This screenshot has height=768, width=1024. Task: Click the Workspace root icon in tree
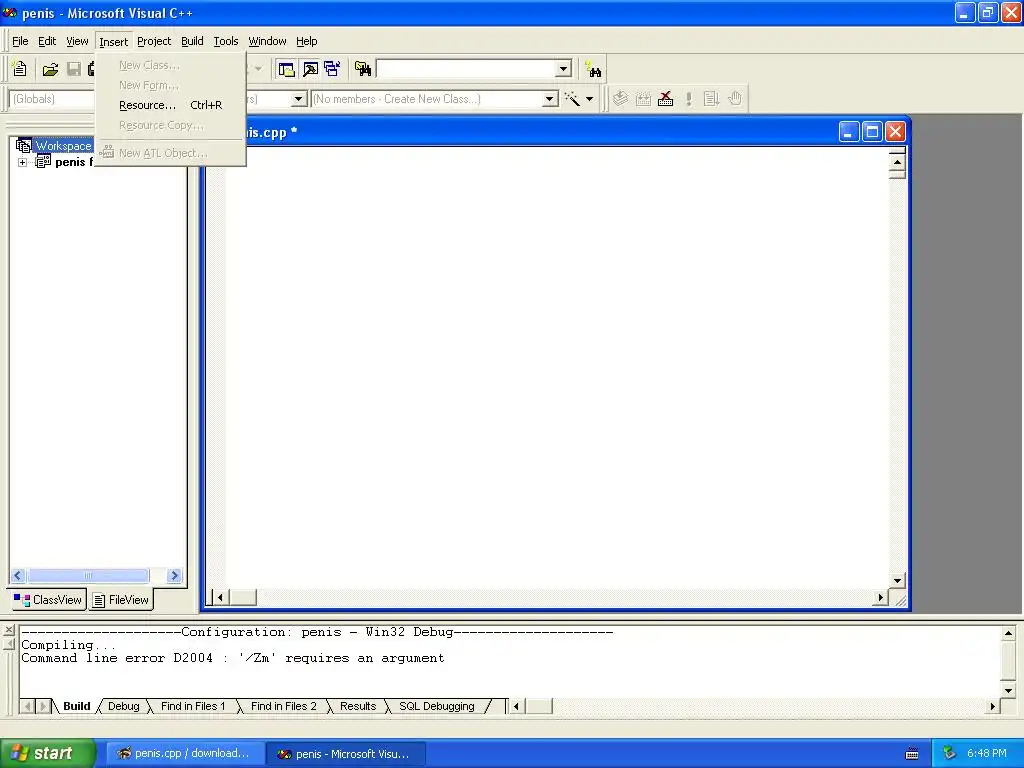pos(24,146)
